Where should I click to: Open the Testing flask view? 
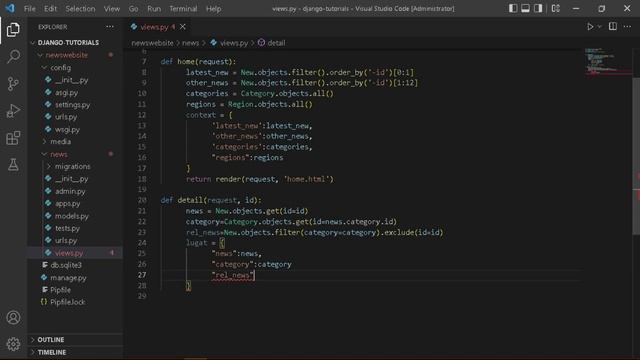pyautogui.click(x=13, y=165)
